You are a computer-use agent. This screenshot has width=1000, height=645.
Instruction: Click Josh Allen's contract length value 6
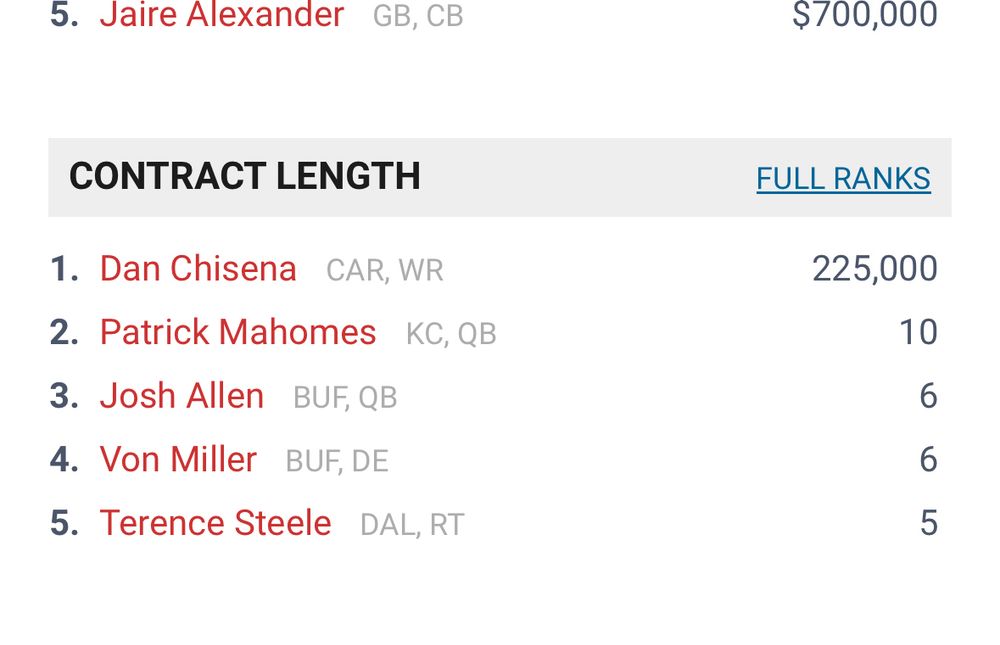tap(928, 396)
